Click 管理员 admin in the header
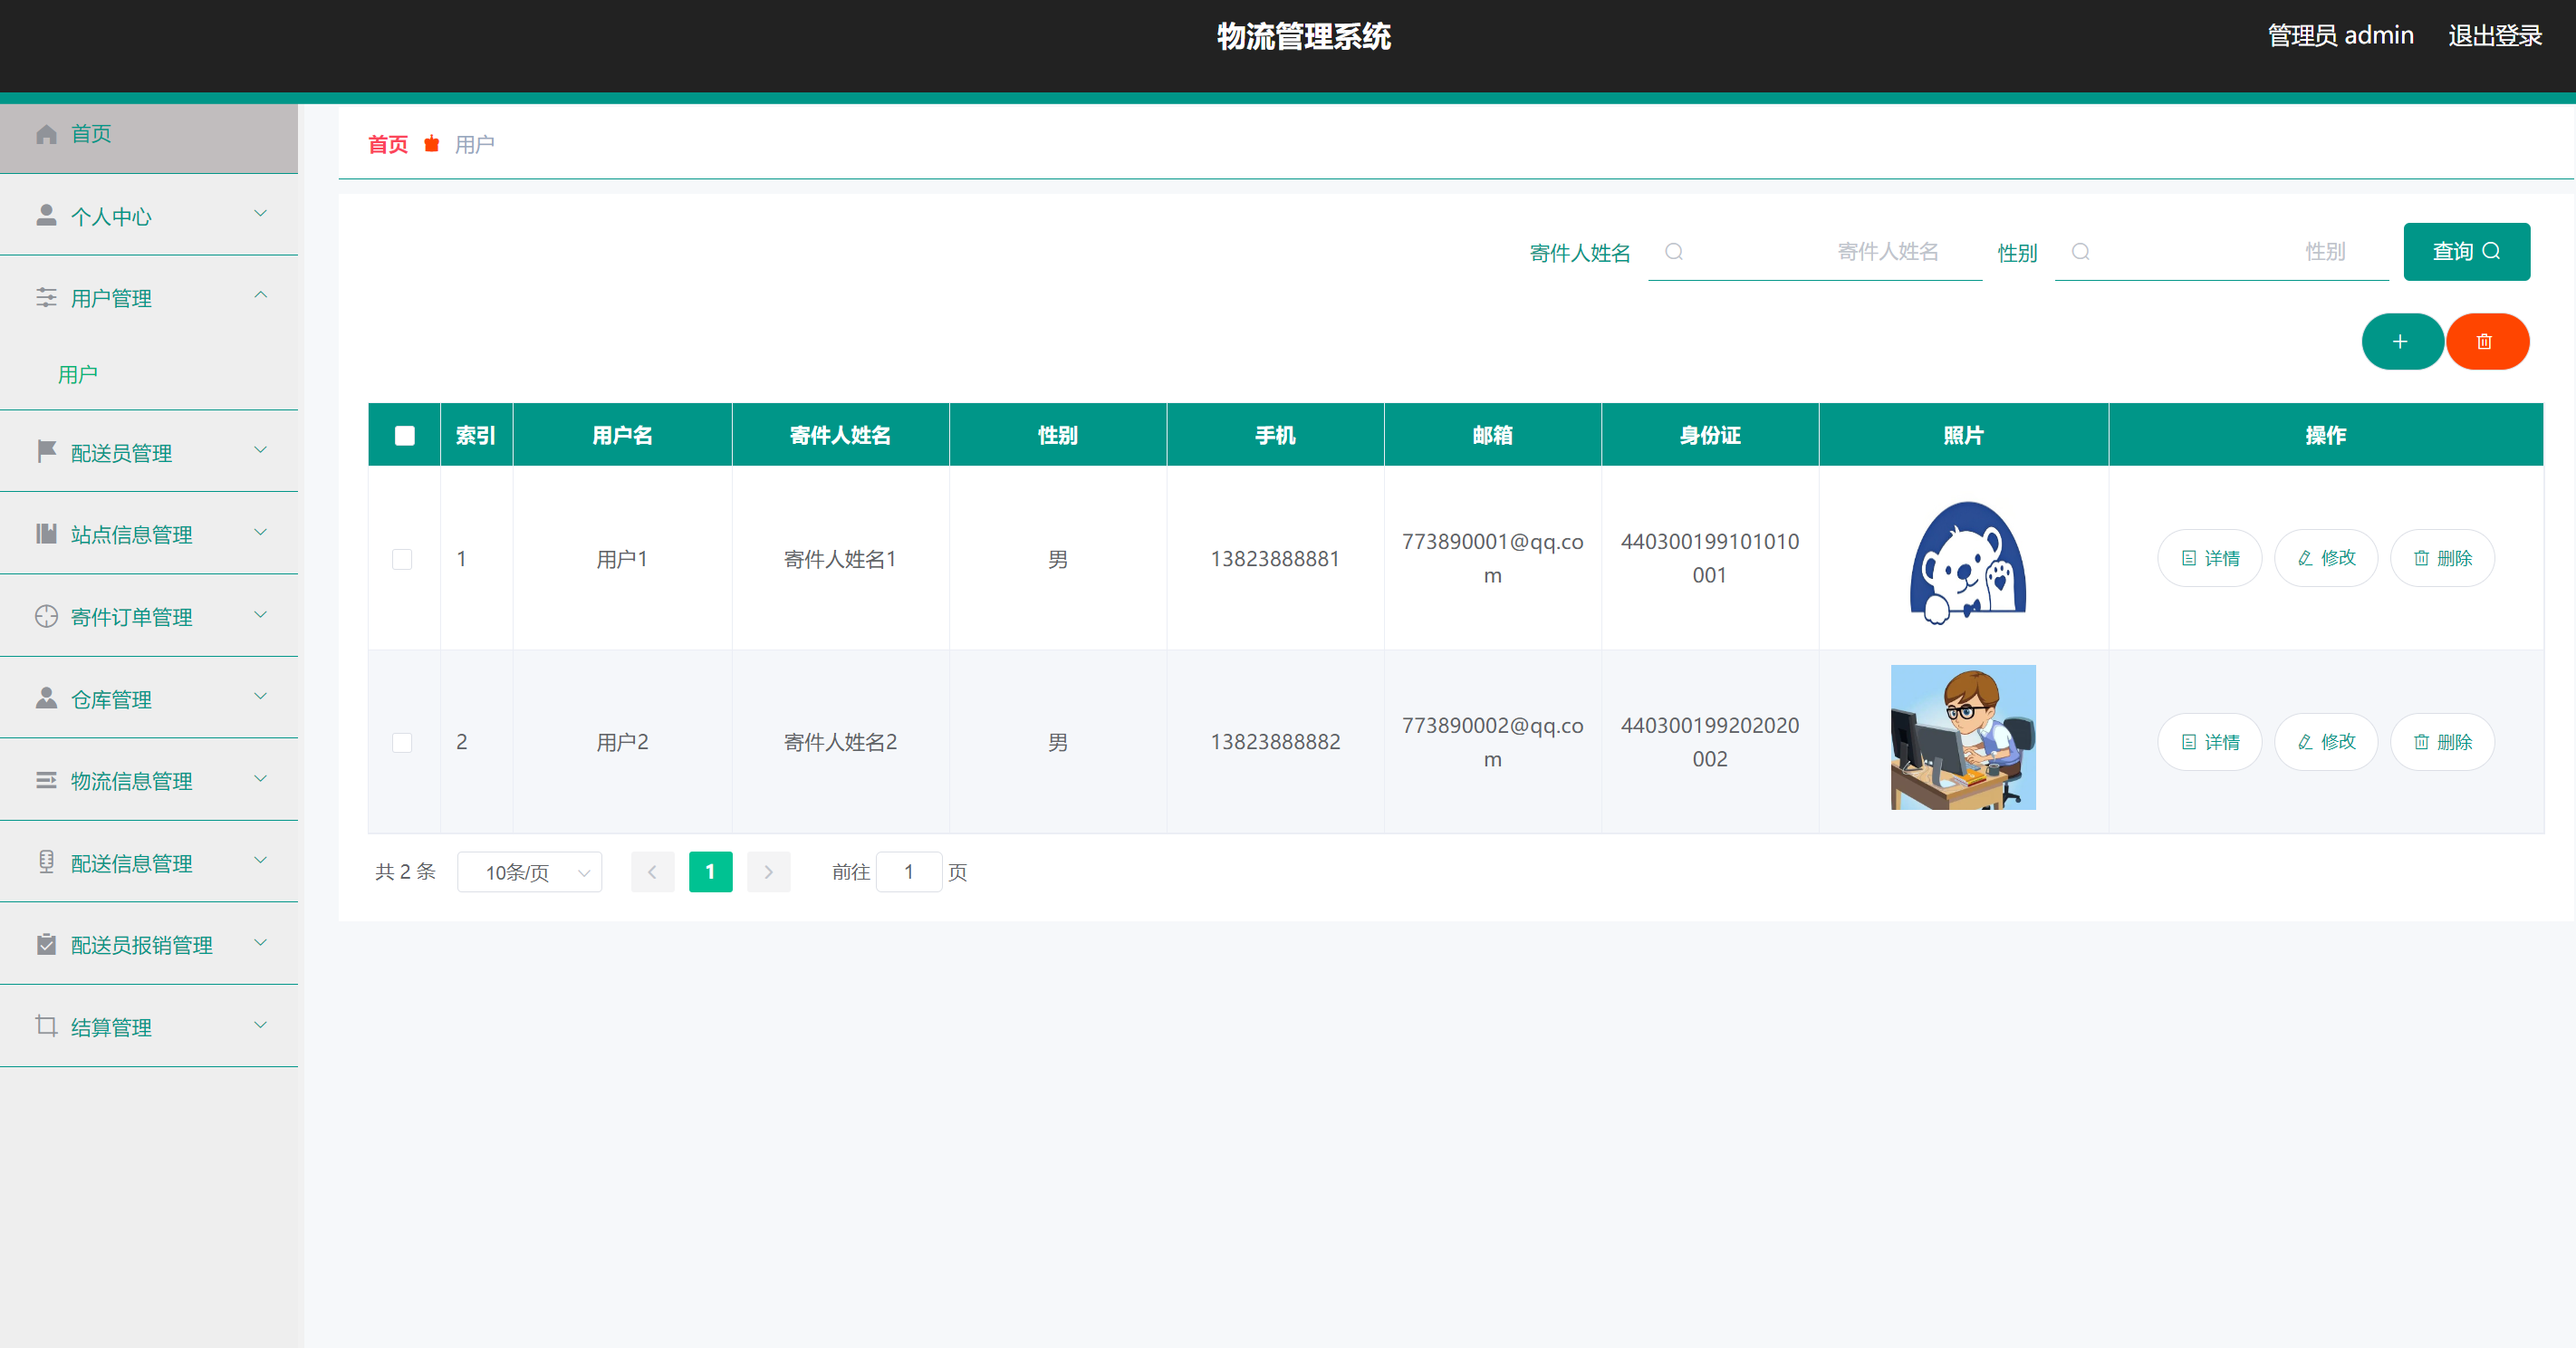 coord(2340,36)
